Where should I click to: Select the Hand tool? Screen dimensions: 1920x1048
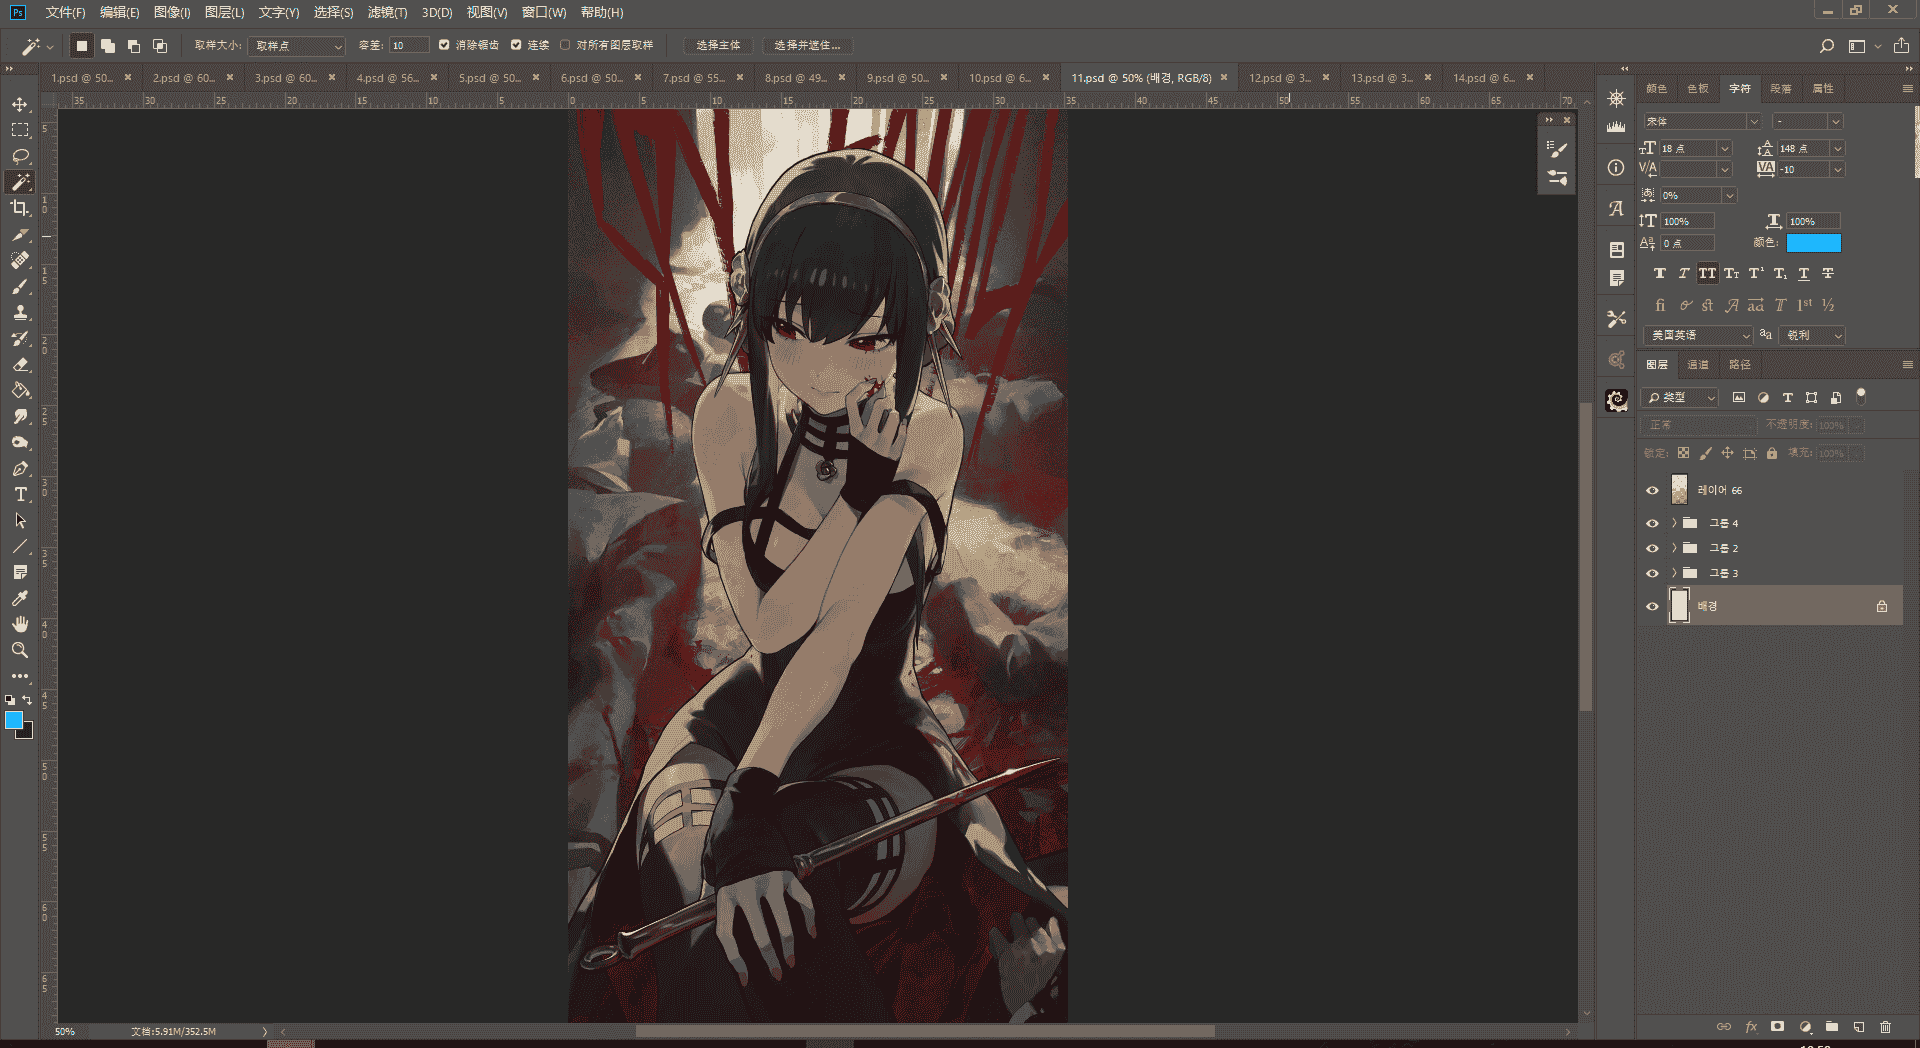(20, 624)
